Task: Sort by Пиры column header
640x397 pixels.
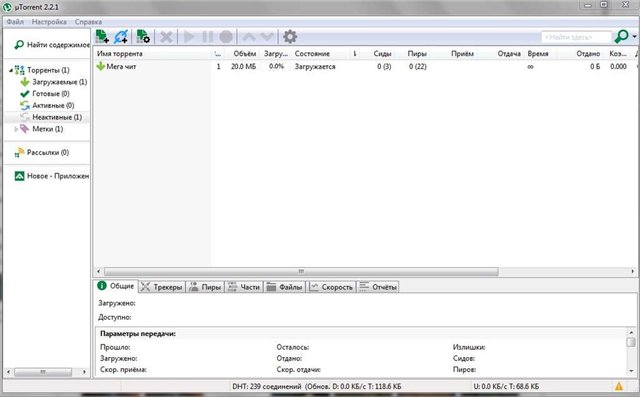Action: [x=417, y=54]
